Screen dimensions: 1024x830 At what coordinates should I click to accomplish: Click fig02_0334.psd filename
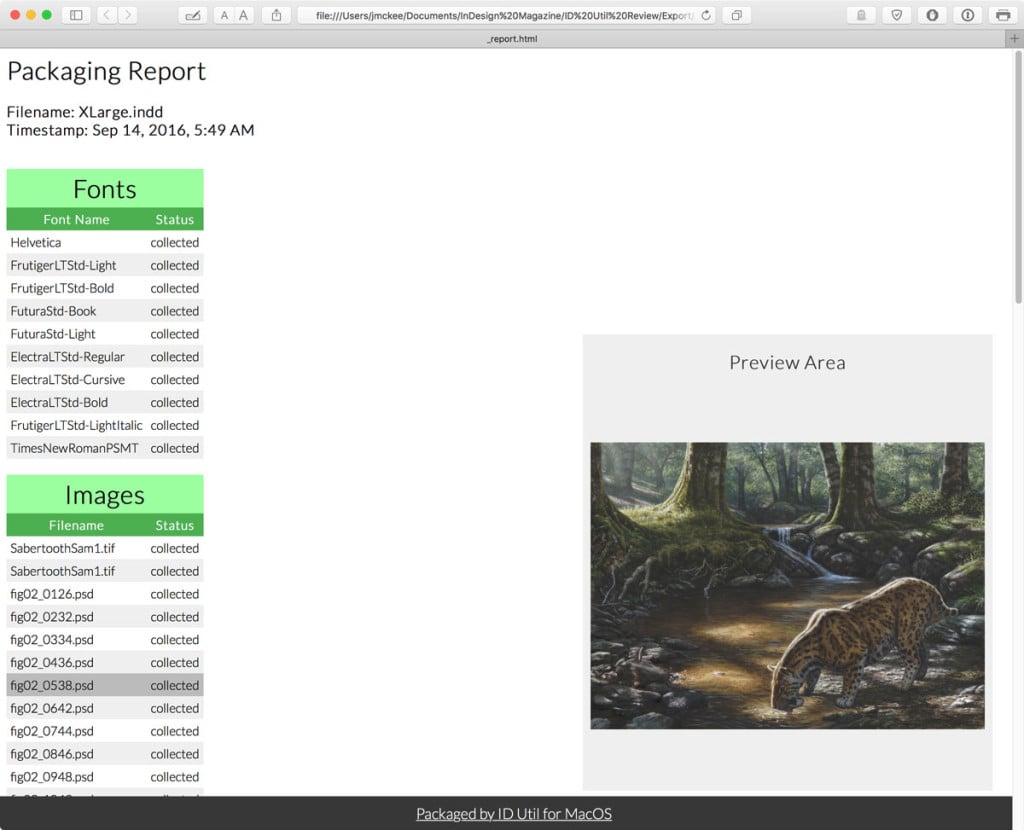pos(52,639)
